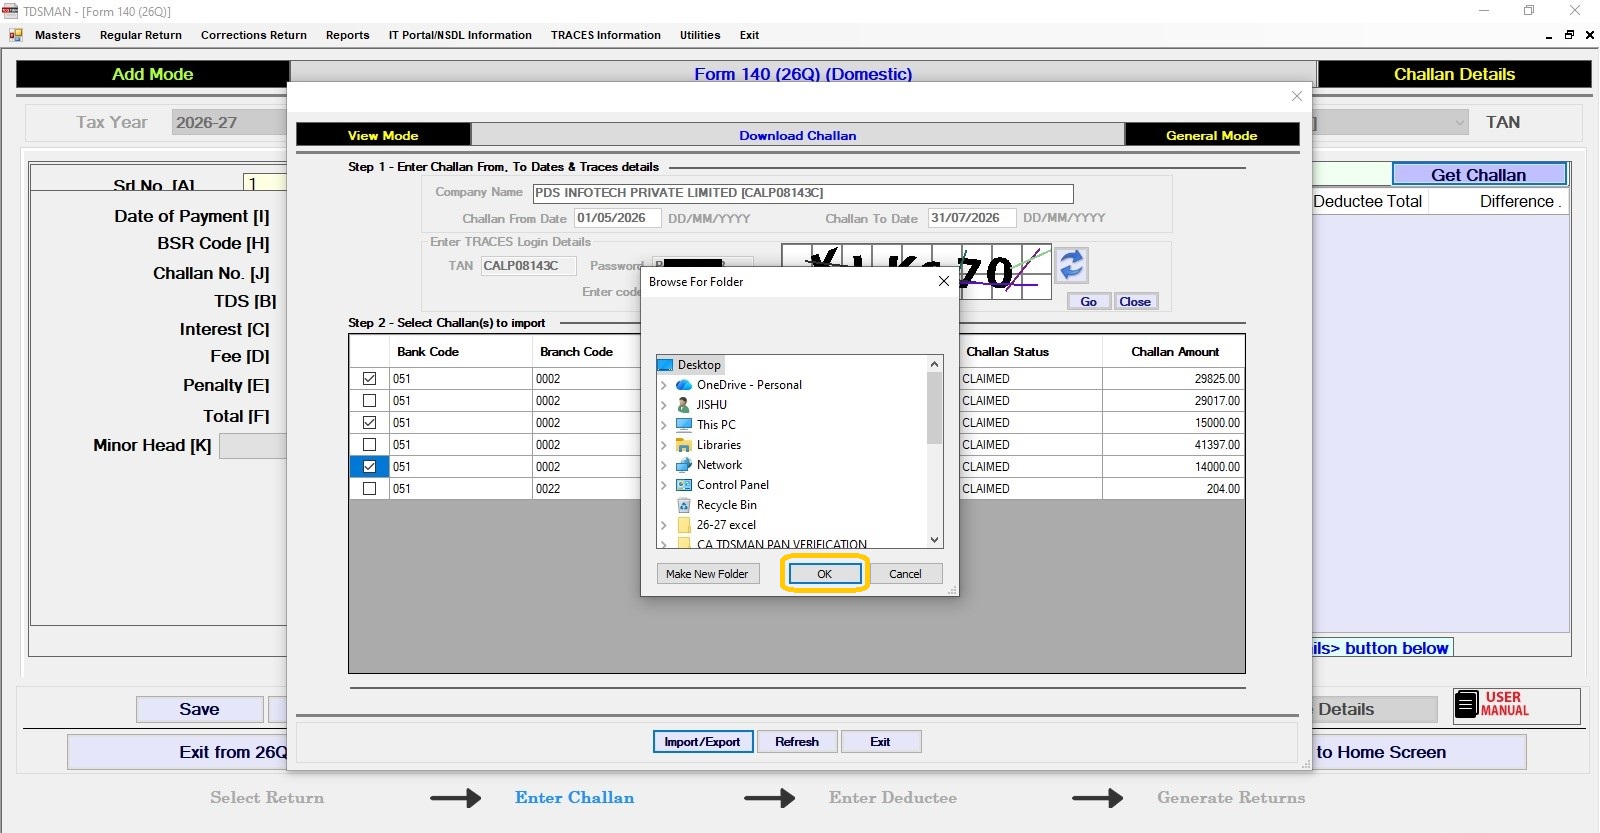Open the TRACES Information menu
Viewport: 1600px width, 833px height.
point(606,35)
